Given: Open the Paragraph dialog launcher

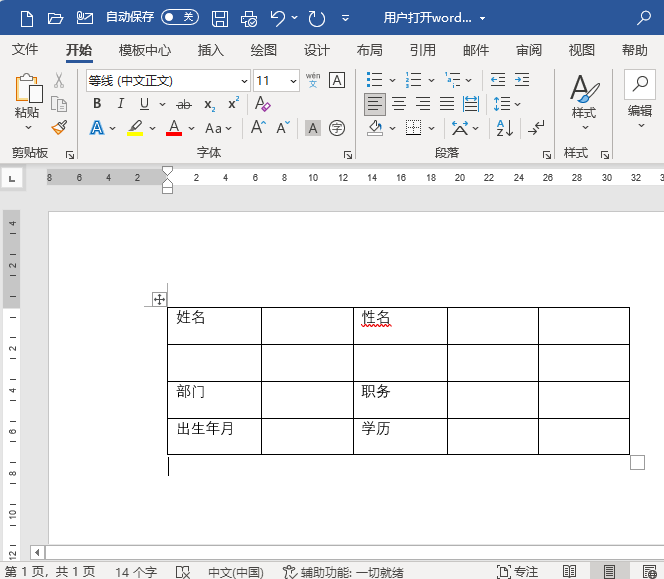Looking at the screenshot, I should coord(547,155).
